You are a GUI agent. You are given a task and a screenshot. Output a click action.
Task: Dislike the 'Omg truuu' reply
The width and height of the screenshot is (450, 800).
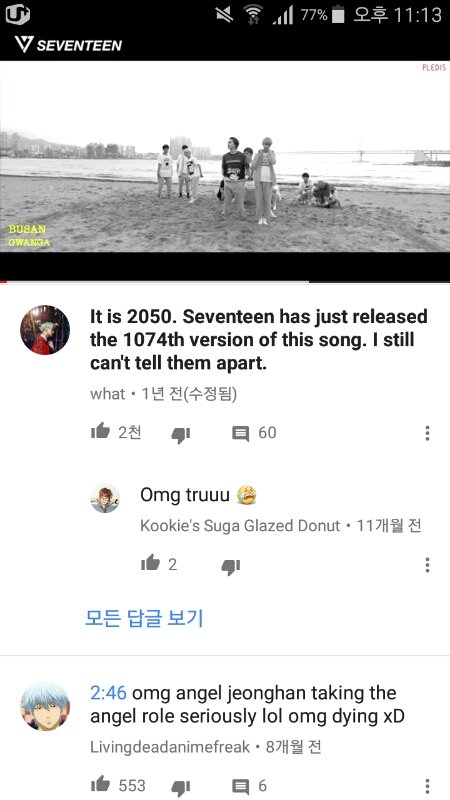point(231,566)
